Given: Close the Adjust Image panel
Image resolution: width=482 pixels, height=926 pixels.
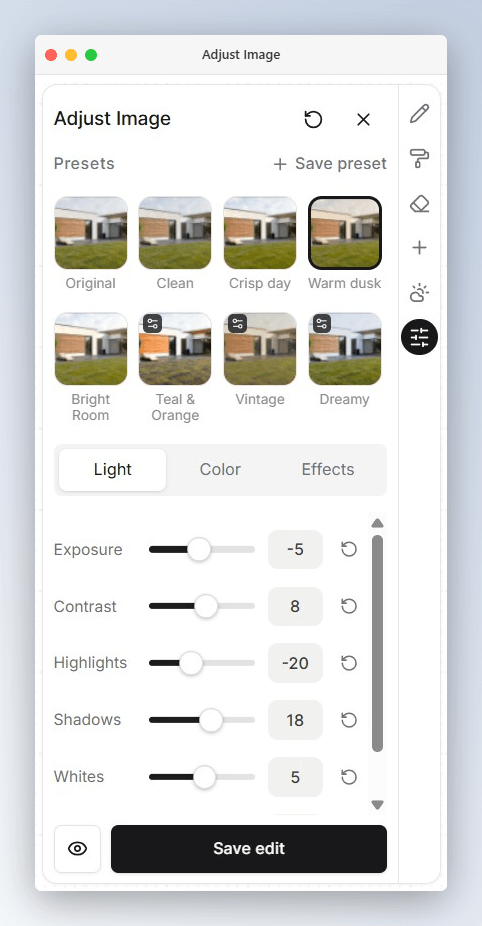Looking at the screenshot, I should (363, 119).
